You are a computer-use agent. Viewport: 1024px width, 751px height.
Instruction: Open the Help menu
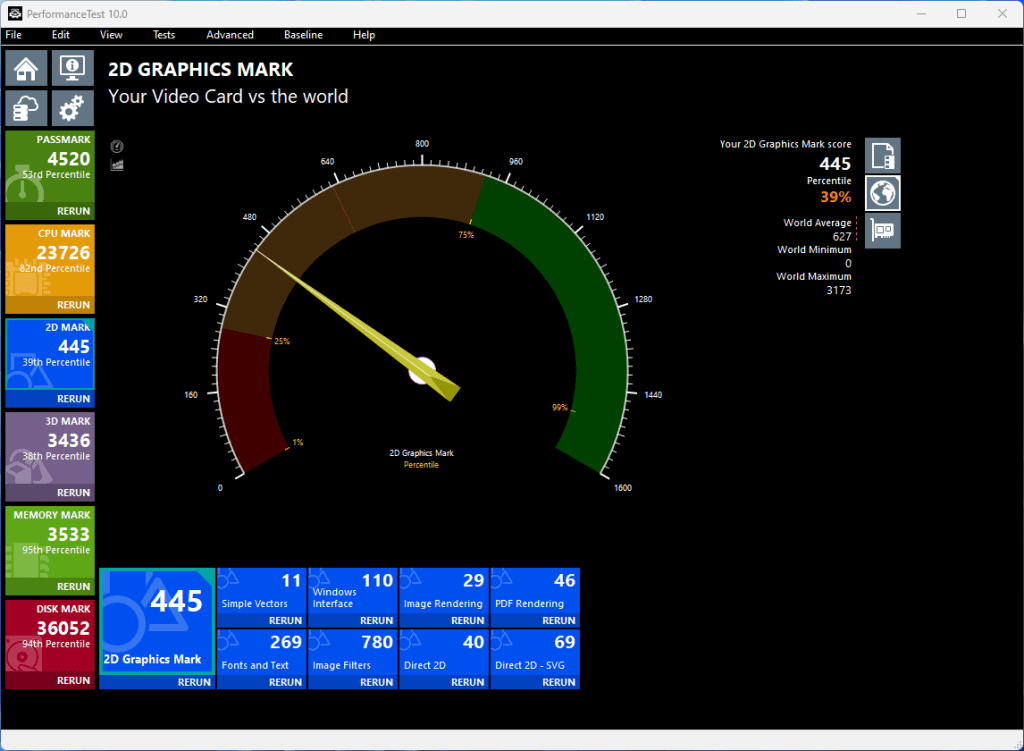click(364, 35)
